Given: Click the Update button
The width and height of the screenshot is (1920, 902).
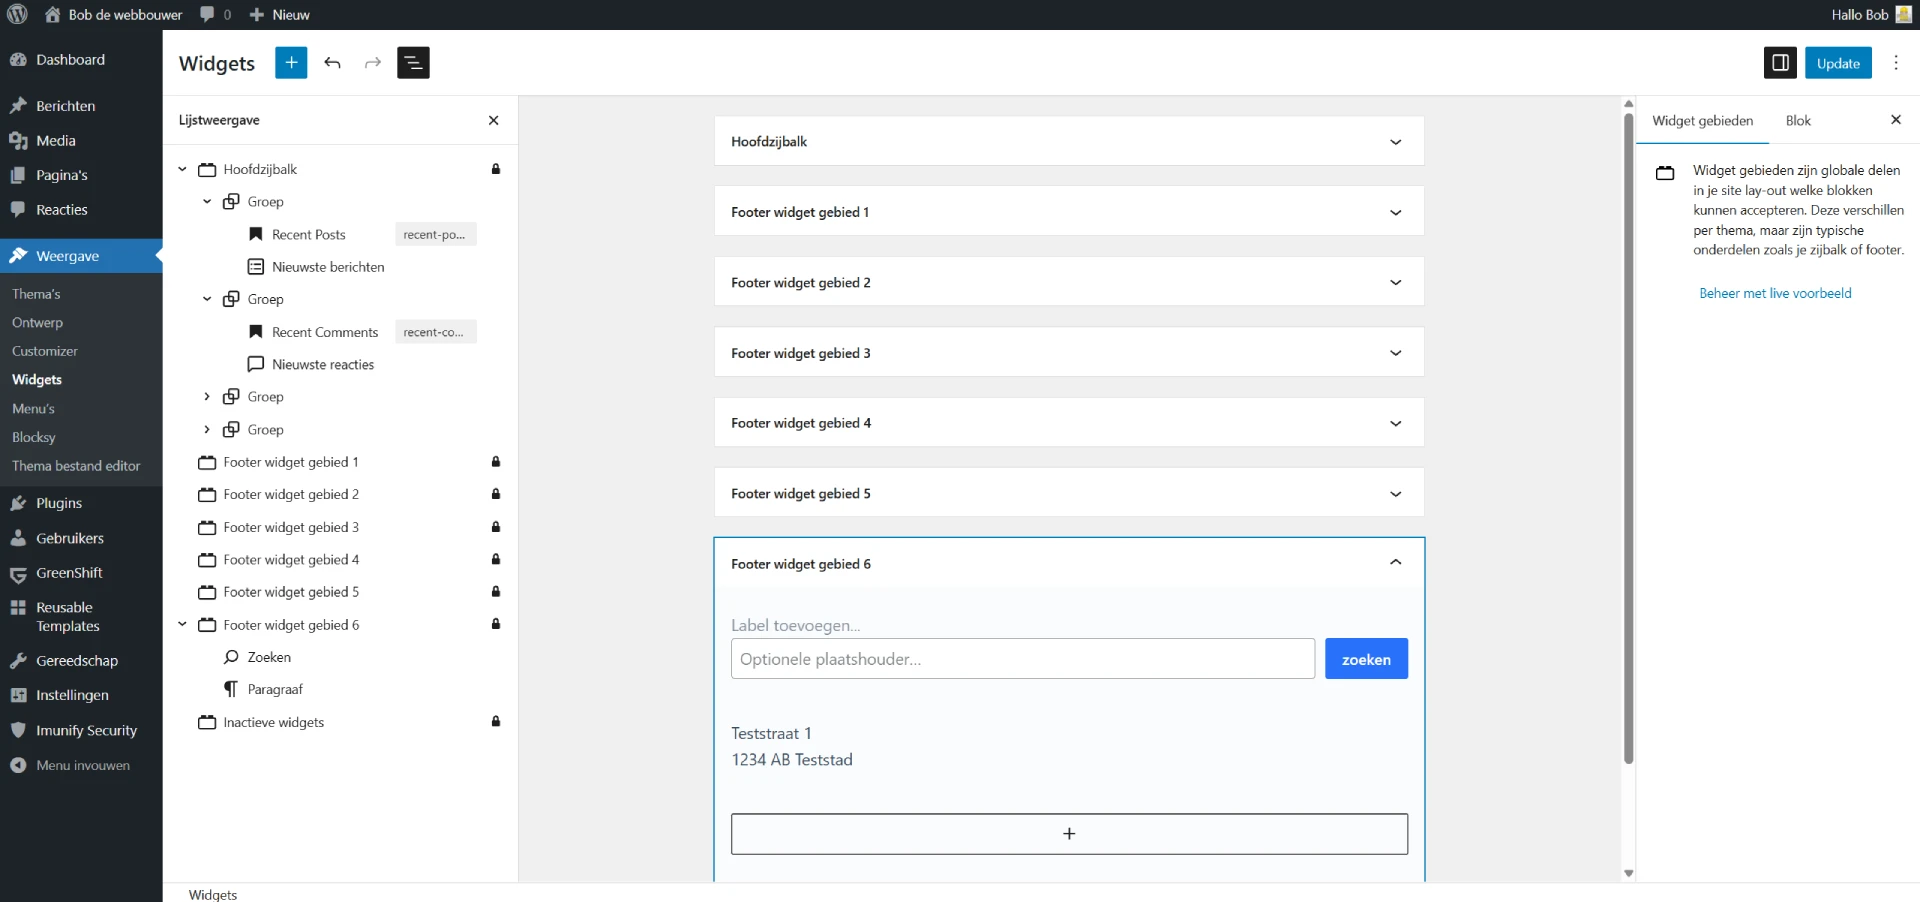Looking at the screenshot, I should tap(1838, 62).
